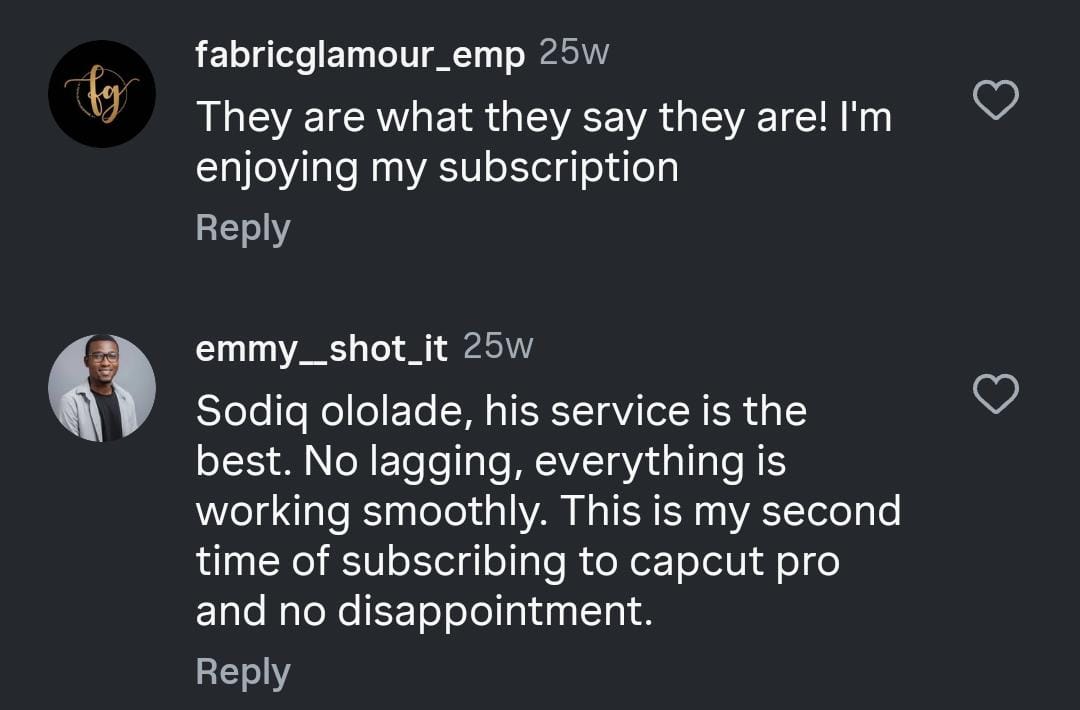
Task: Open fabricglamour_emp's username link
Action: coord(360,57)
